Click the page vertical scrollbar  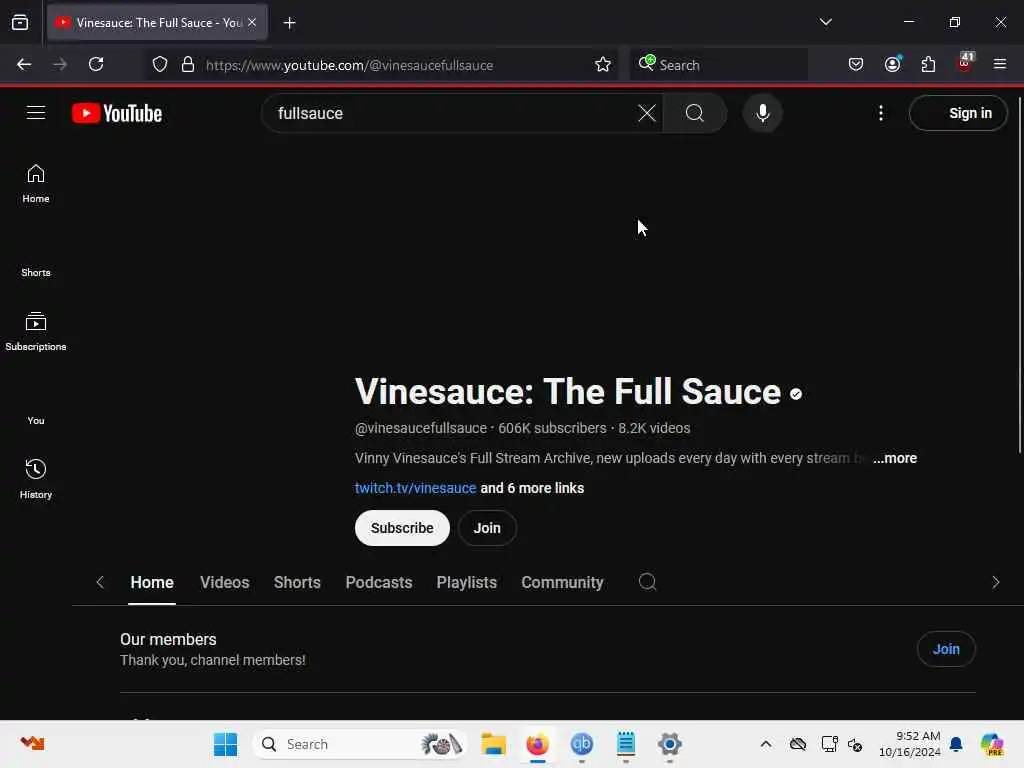(1019, 274)
